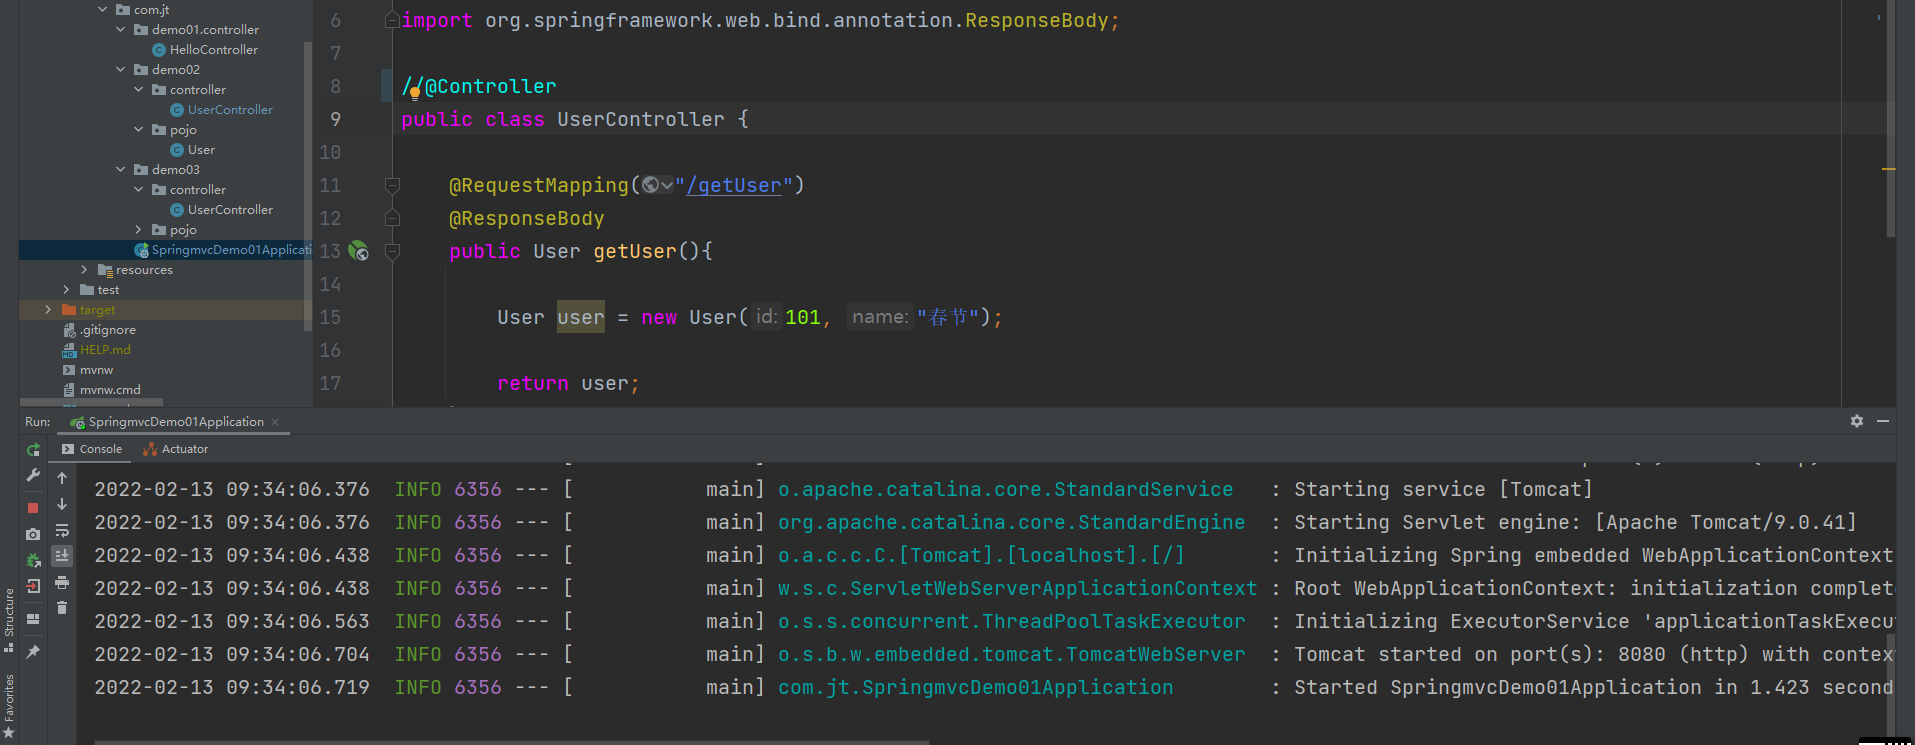Open HELP.md file
The image size is (1915, 745).
pyautogui.click(x=105, y=350)
